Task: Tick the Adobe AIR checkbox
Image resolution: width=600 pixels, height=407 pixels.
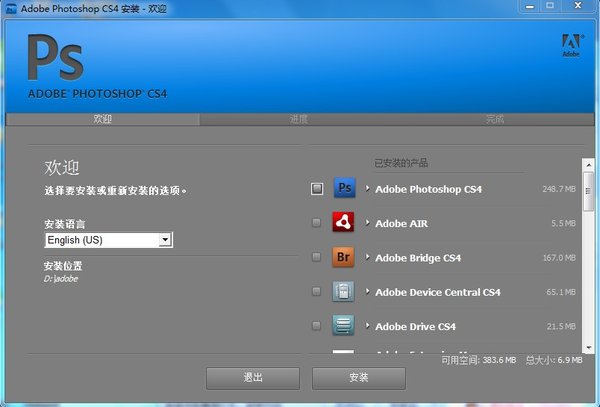Action: (316, 223)
